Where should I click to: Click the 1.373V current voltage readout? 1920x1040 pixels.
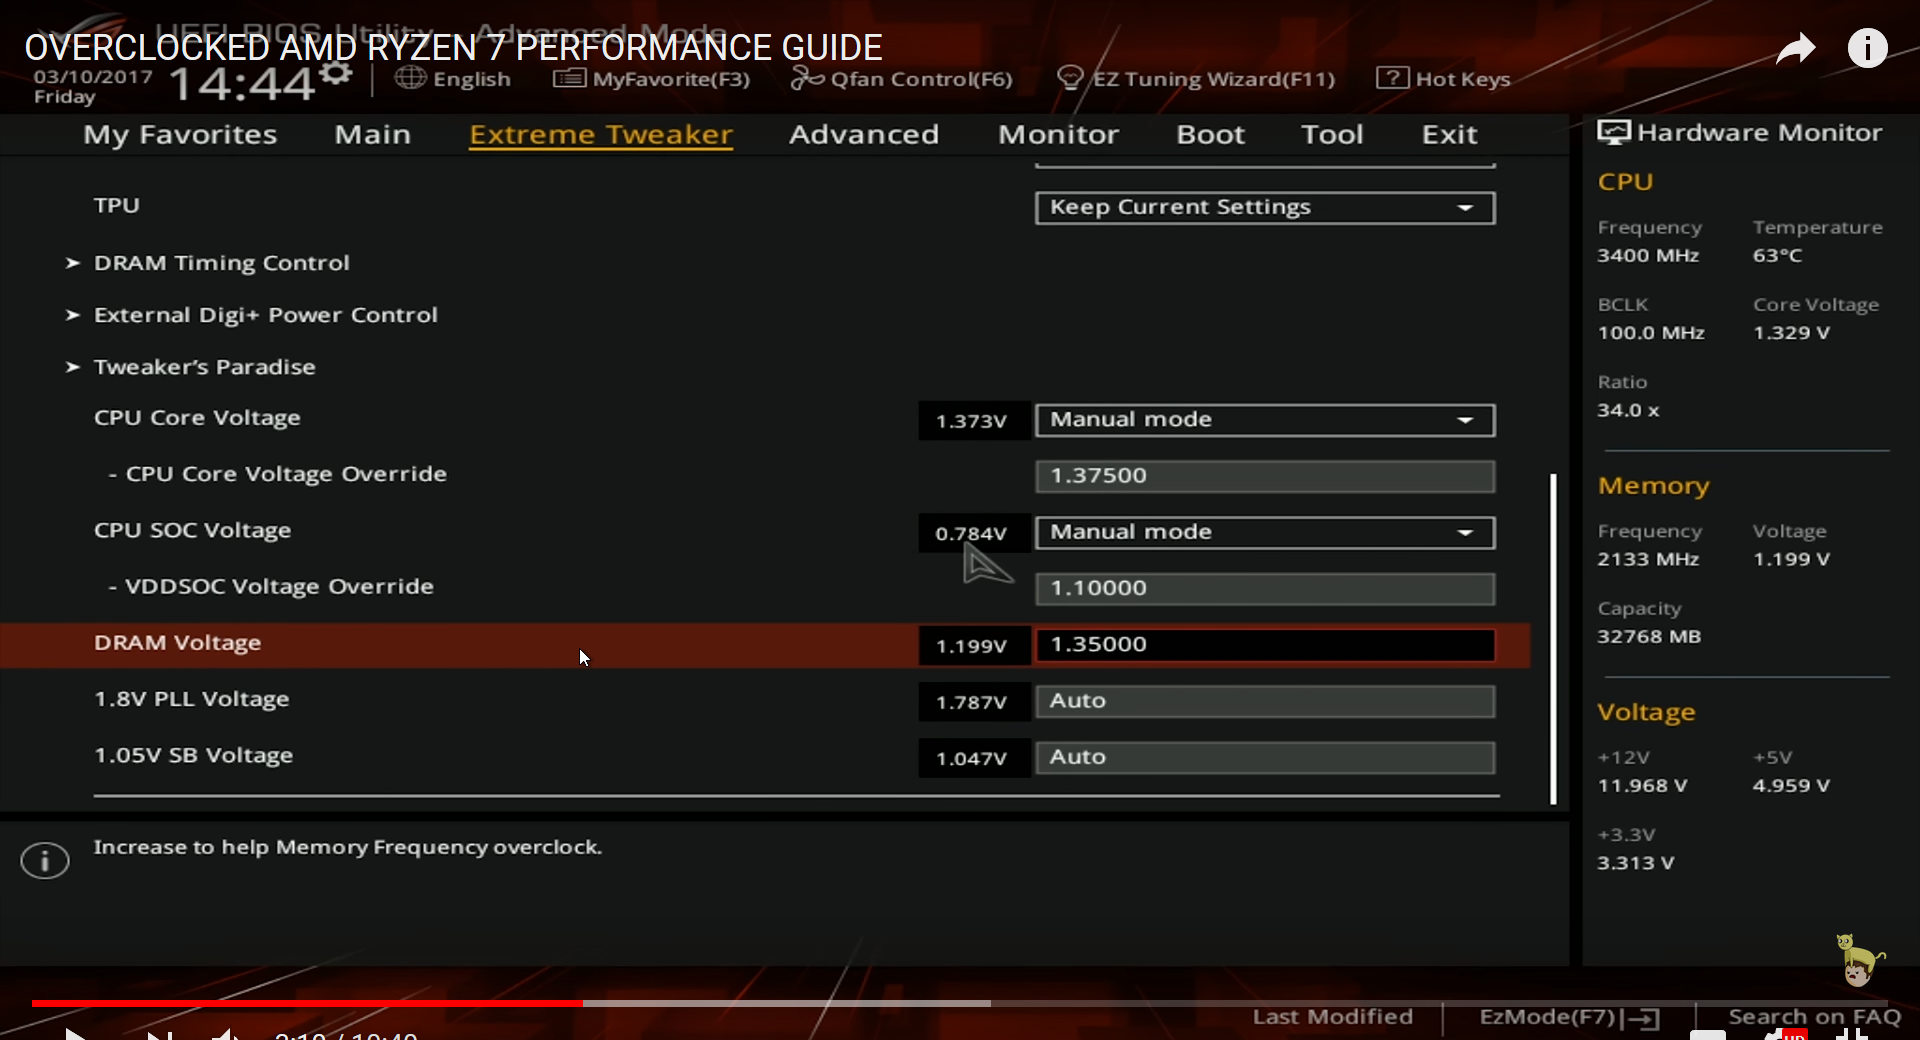(972, 421)
